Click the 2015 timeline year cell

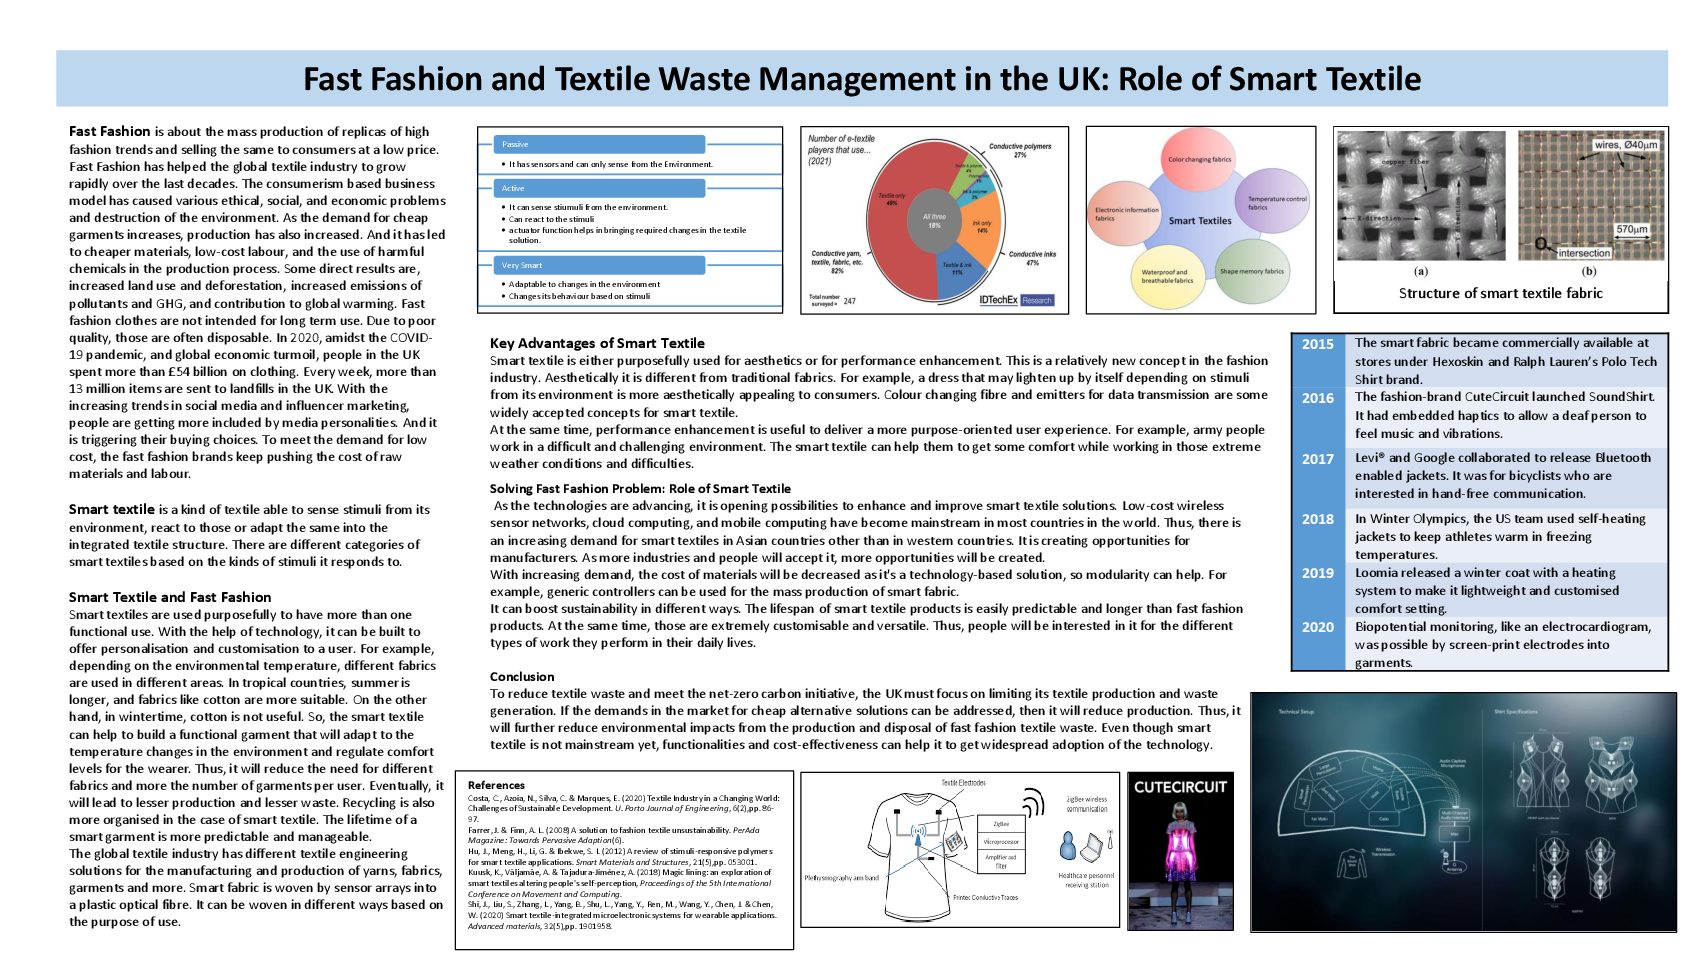(x=1318, y=360)
